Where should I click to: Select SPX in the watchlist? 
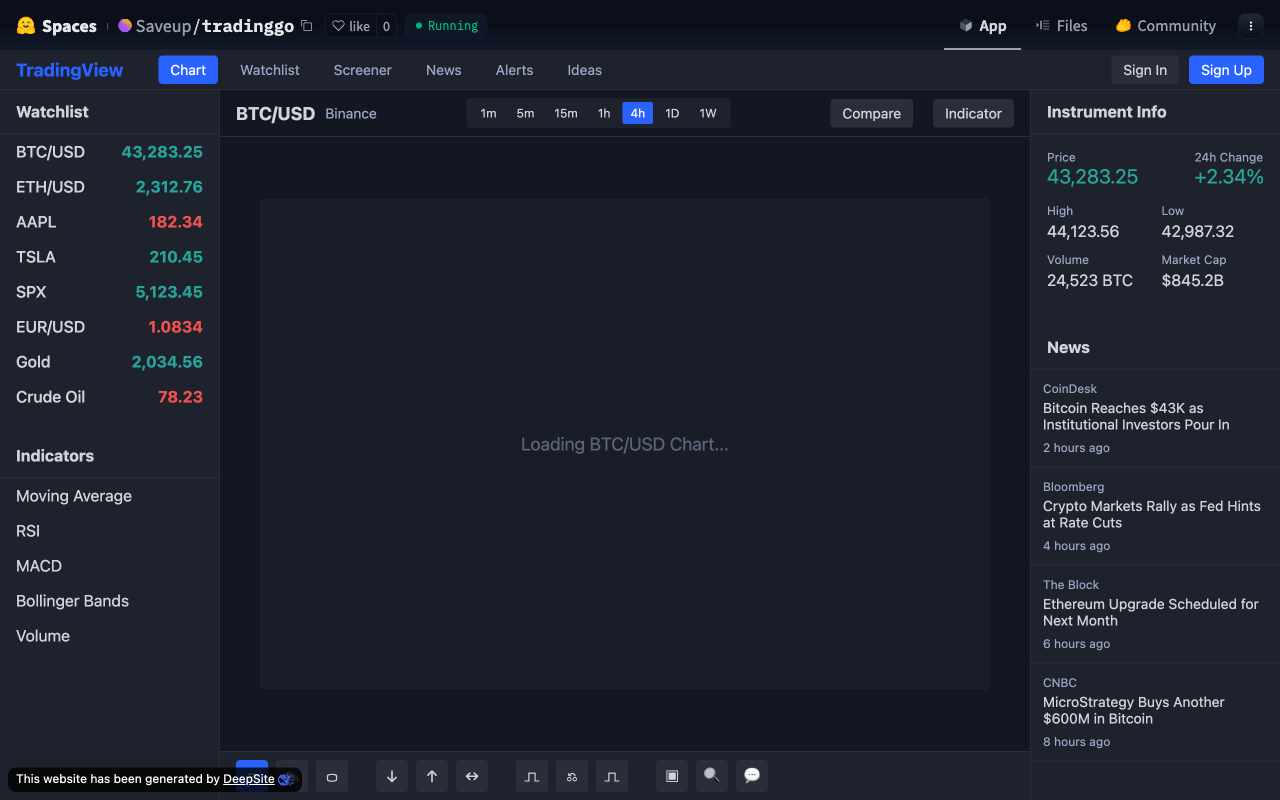pyautogui.click(x=109, y=292)
